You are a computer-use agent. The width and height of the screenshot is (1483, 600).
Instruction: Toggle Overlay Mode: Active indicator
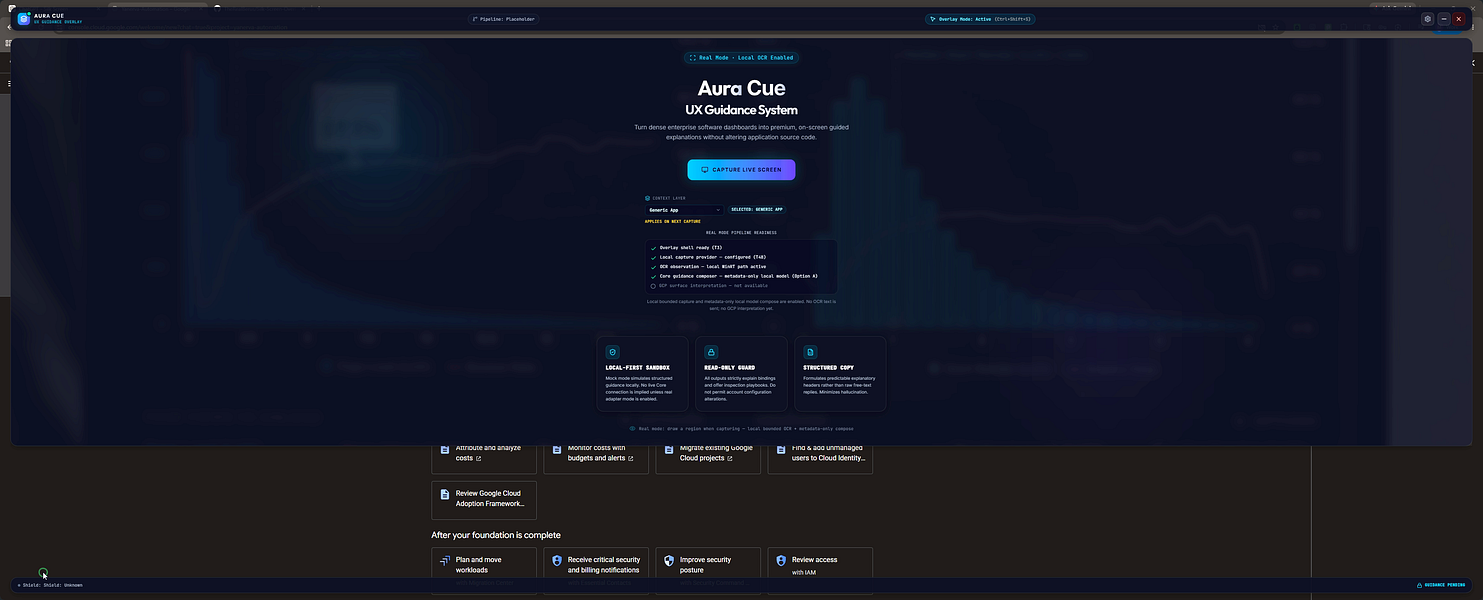[x=980, y=19]
